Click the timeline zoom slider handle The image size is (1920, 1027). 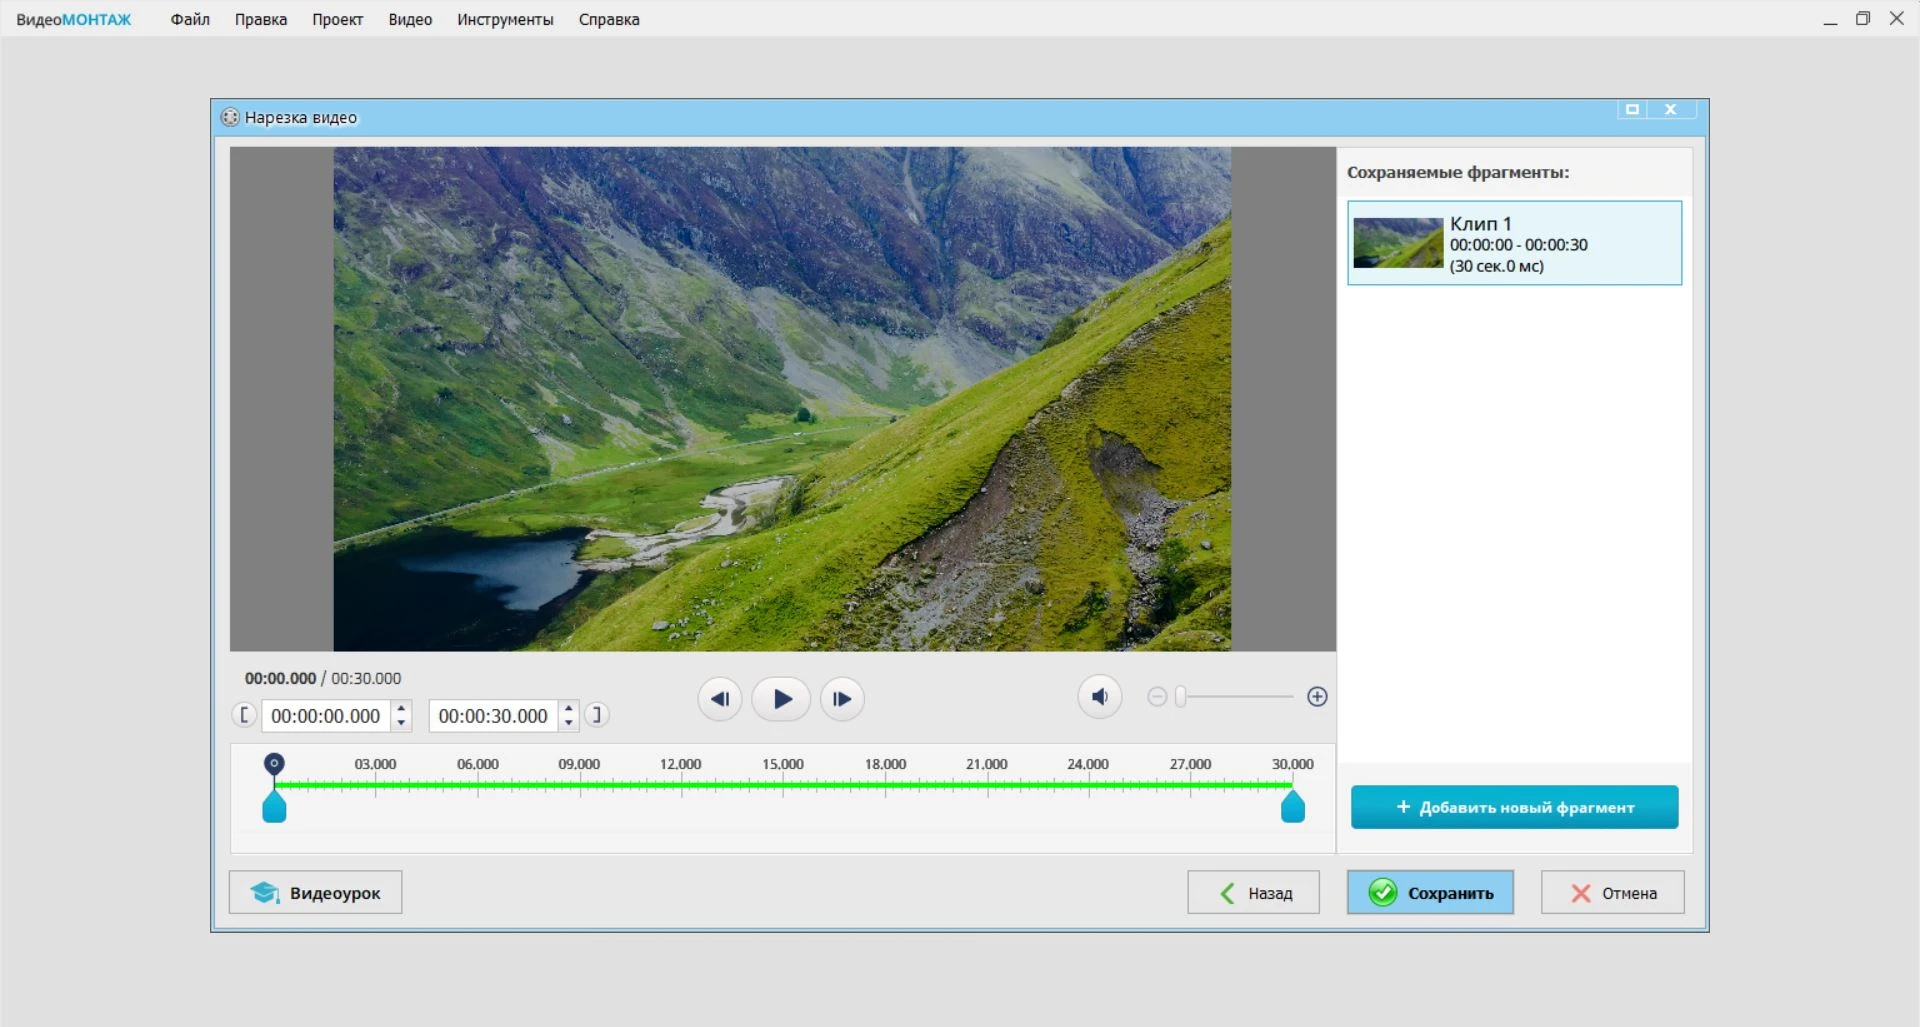tap(1181, 697)
